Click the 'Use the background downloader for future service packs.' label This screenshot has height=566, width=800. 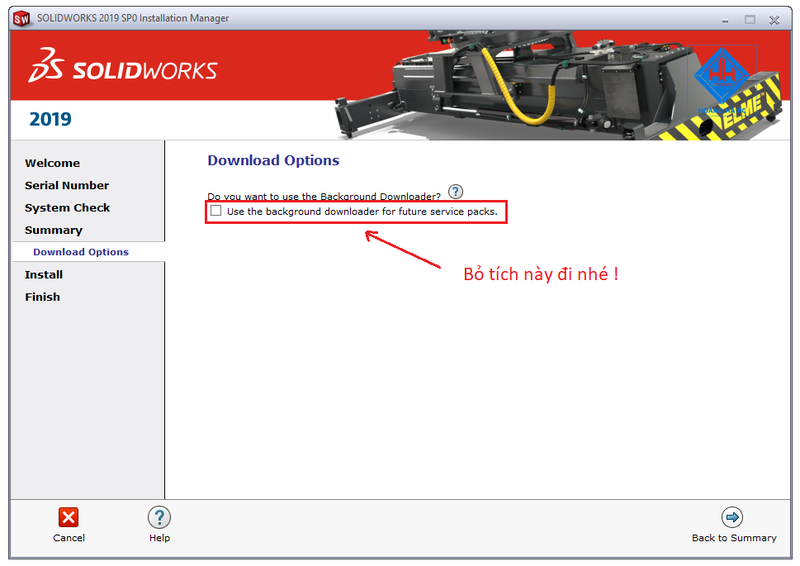(x=362, y=211)
